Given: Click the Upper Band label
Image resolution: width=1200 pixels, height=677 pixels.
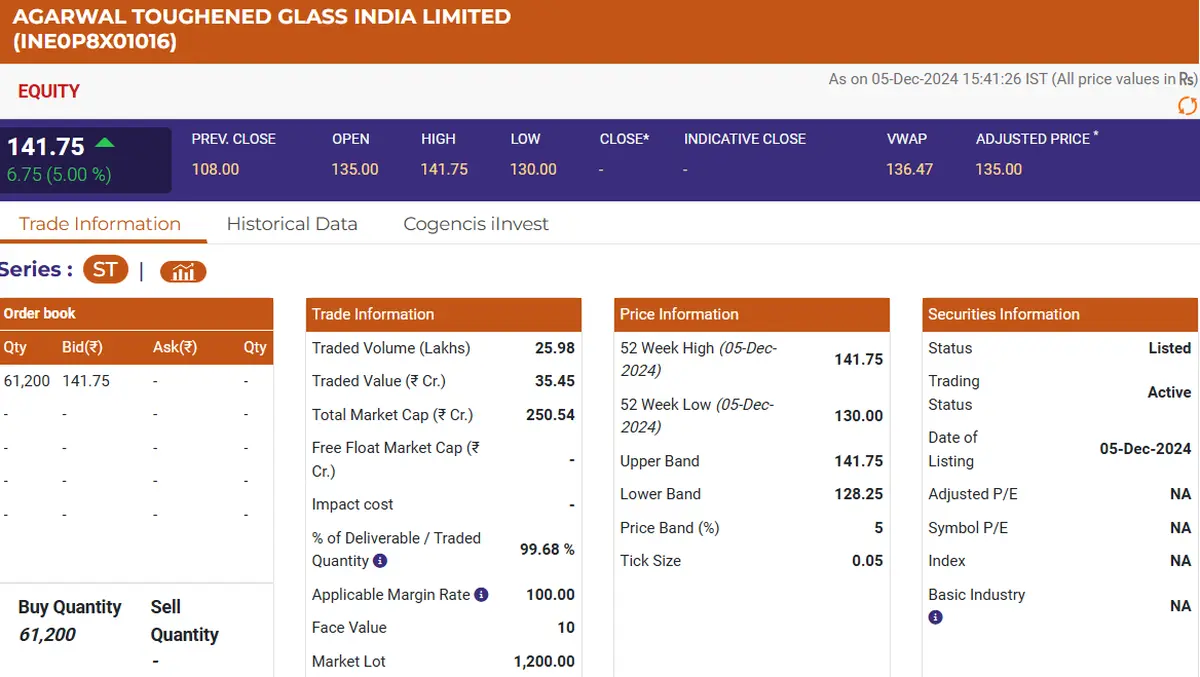Looking at the screenshot, I should (x=660, y=461).
